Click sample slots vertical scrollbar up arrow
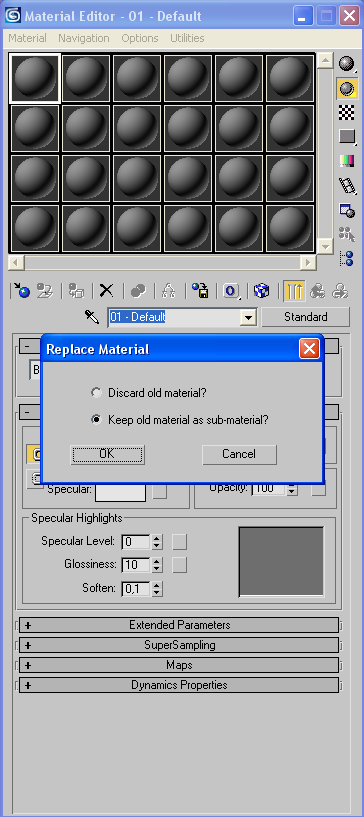The height and width of the screenshot is (817, 364). pos(325,60)
